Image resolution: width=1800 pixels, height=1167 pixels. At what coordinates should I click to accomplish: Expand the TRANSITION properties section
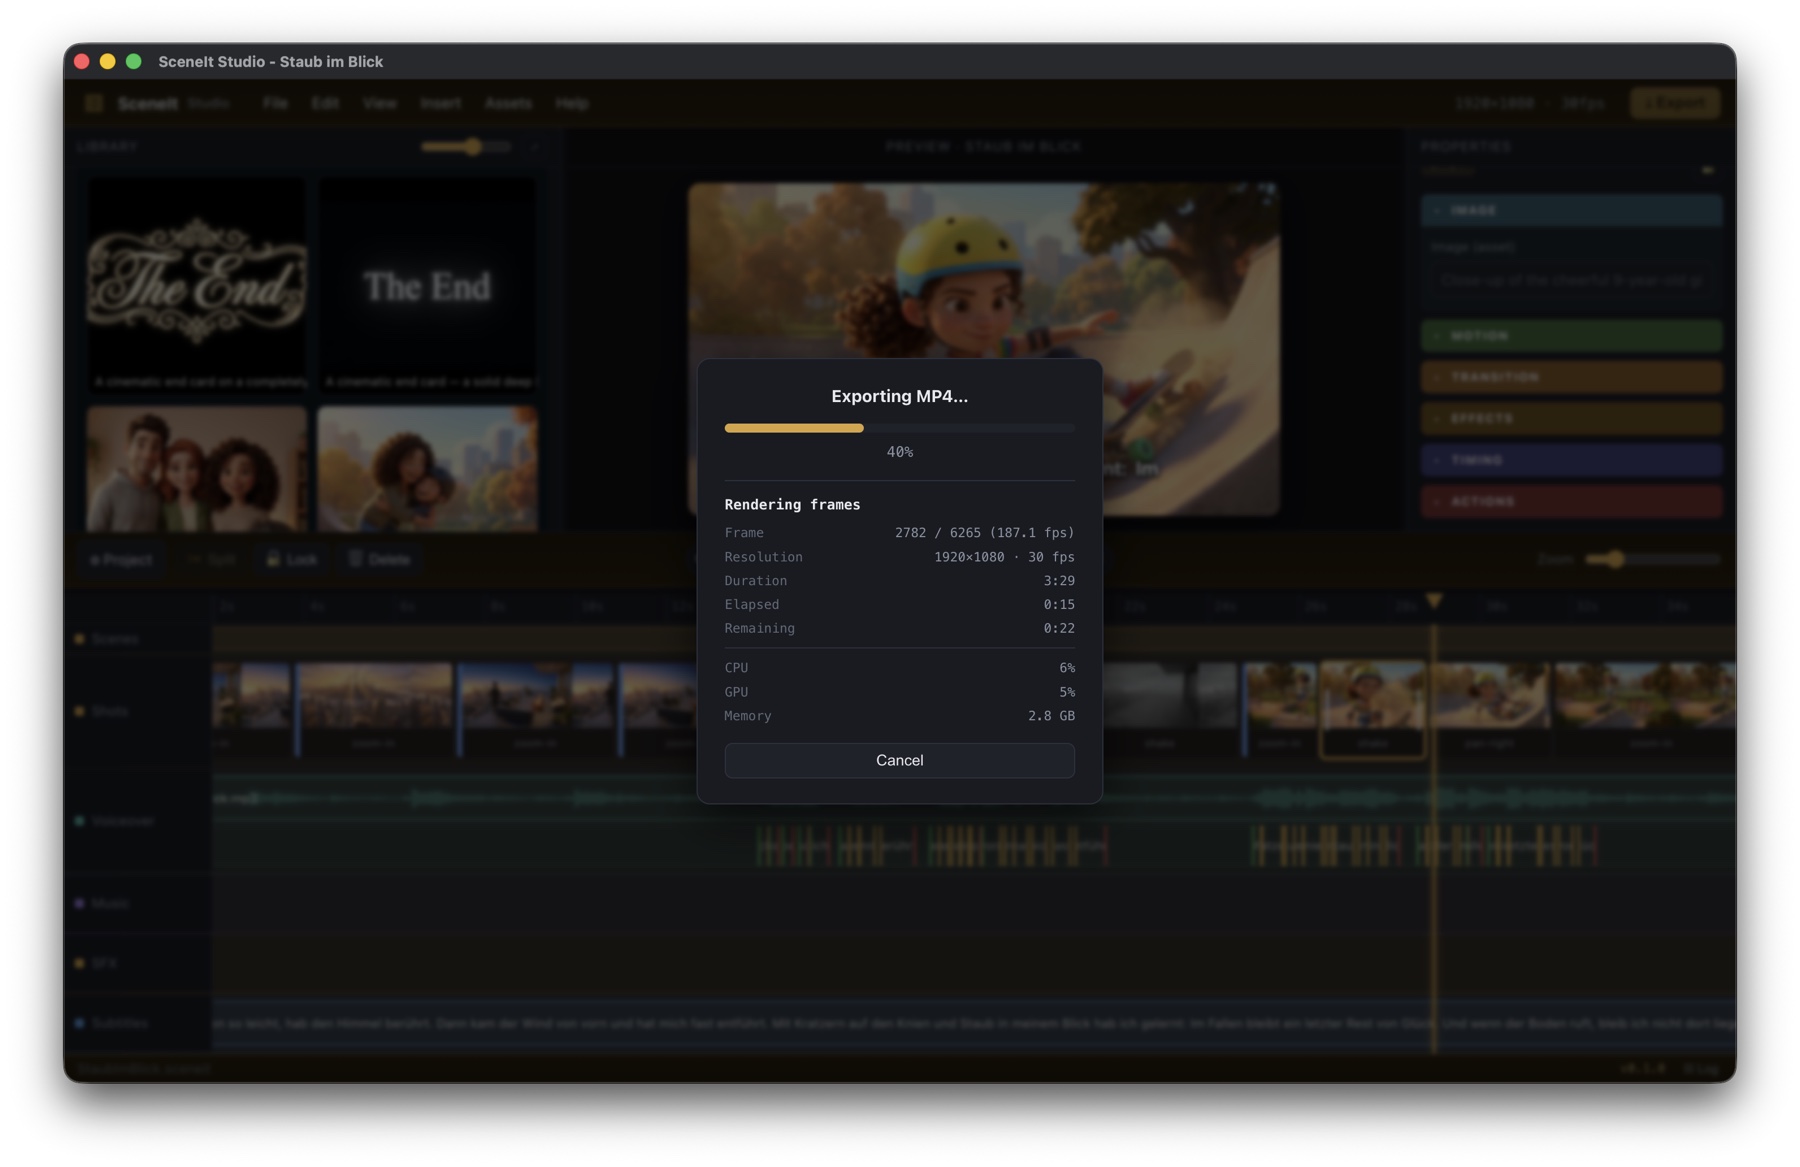click(1571, 377)
